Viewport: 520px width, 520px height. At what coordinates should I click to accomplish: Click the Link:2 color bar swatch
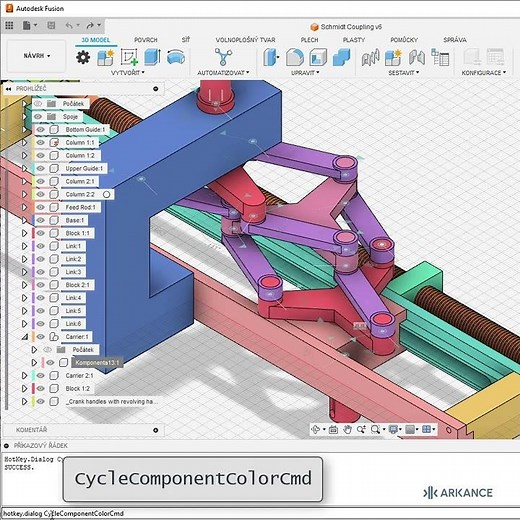33,259
